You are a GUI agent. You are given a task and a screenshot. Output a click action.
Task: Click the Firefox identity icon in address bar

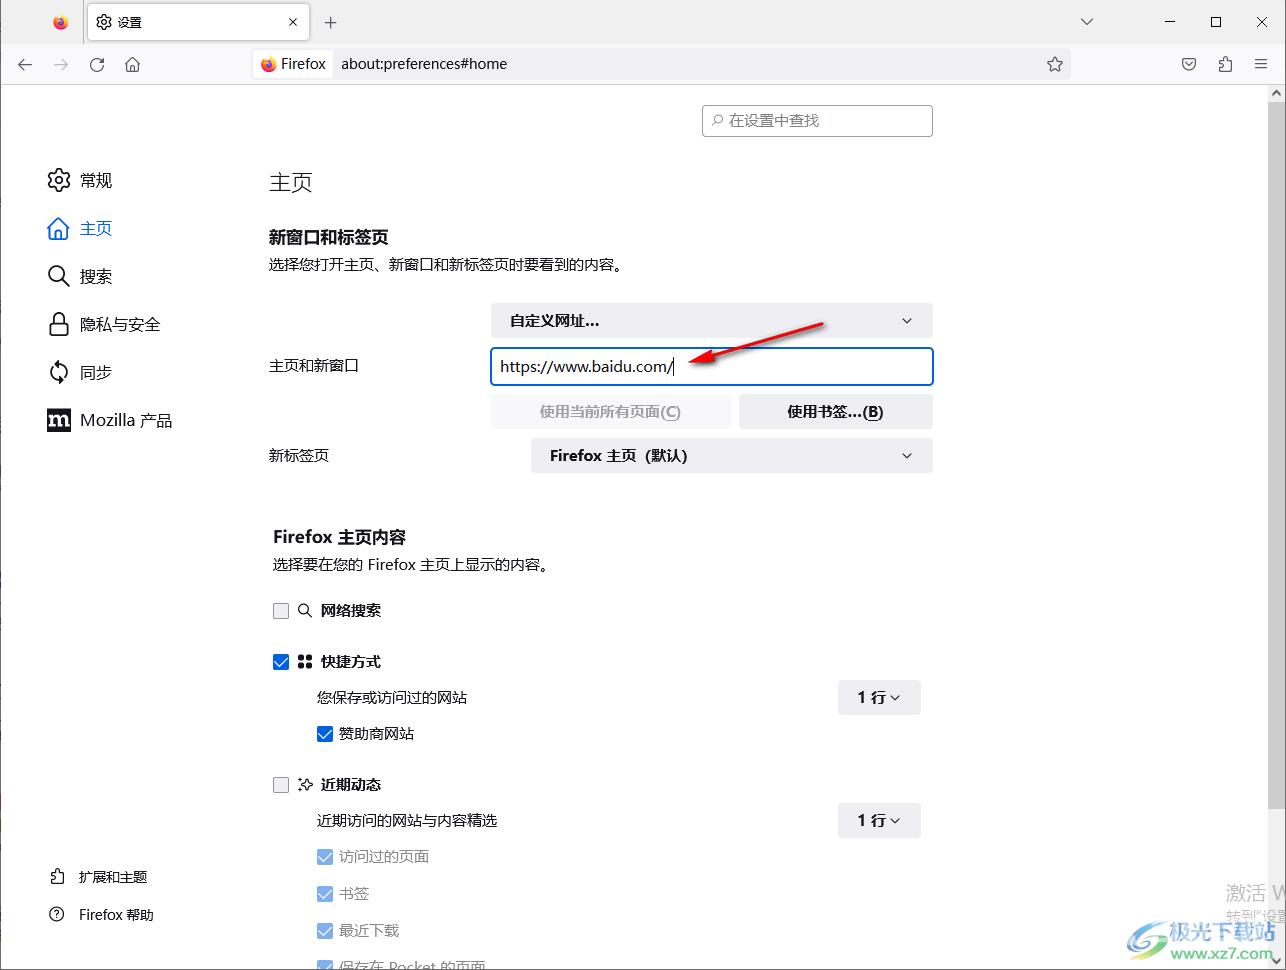[294, 64]
